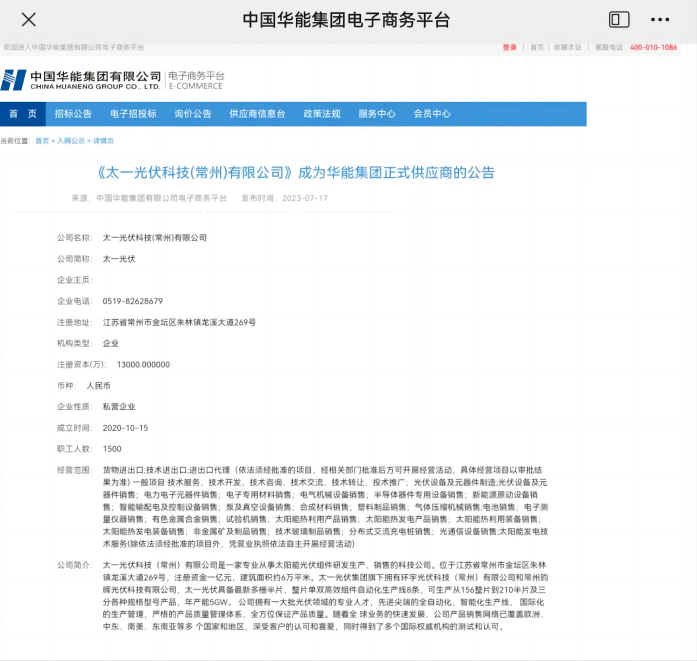697x661 pixels.
Task: Click phone number 0519-82628679
Action: [132, 301]
